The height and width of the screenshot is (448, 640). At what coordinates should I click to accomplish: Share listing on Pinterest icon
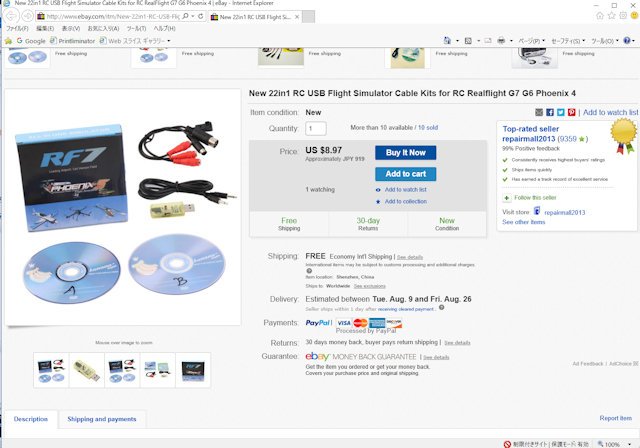pos(571,112)
